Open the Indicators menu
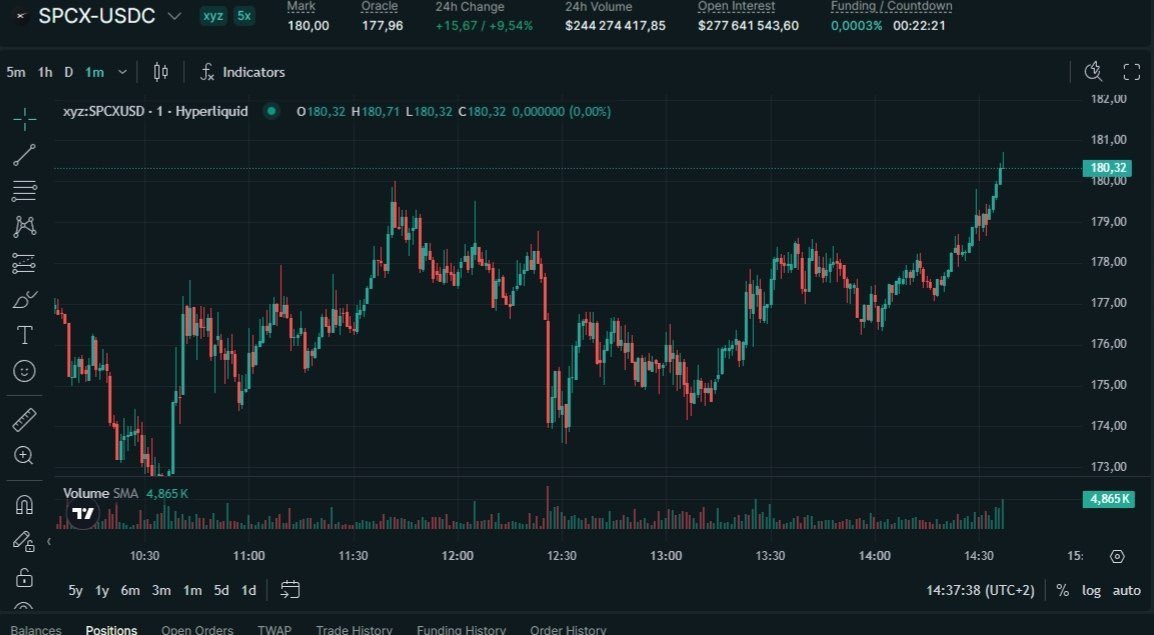Viewport: 1154px width, 635px height. click(x=243, y=72)
